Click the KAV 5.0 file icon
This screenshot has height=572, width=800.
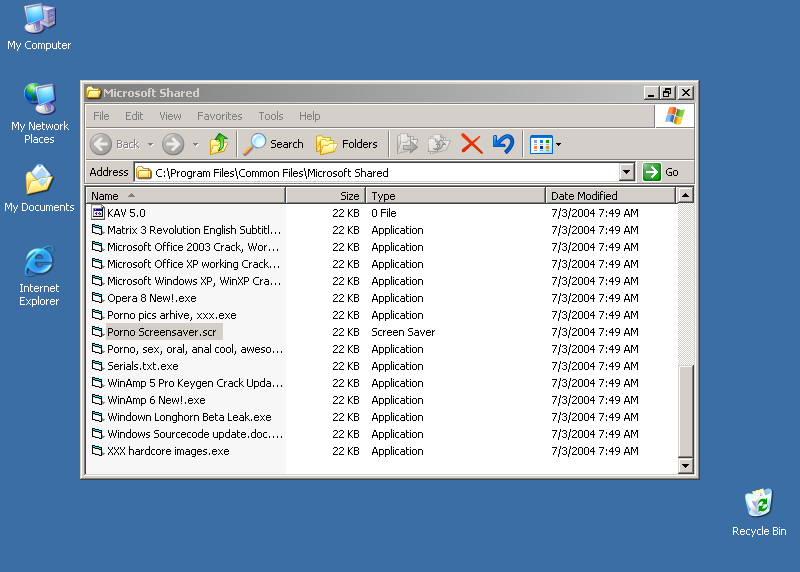pyautogui.click(x=97, y=212)
